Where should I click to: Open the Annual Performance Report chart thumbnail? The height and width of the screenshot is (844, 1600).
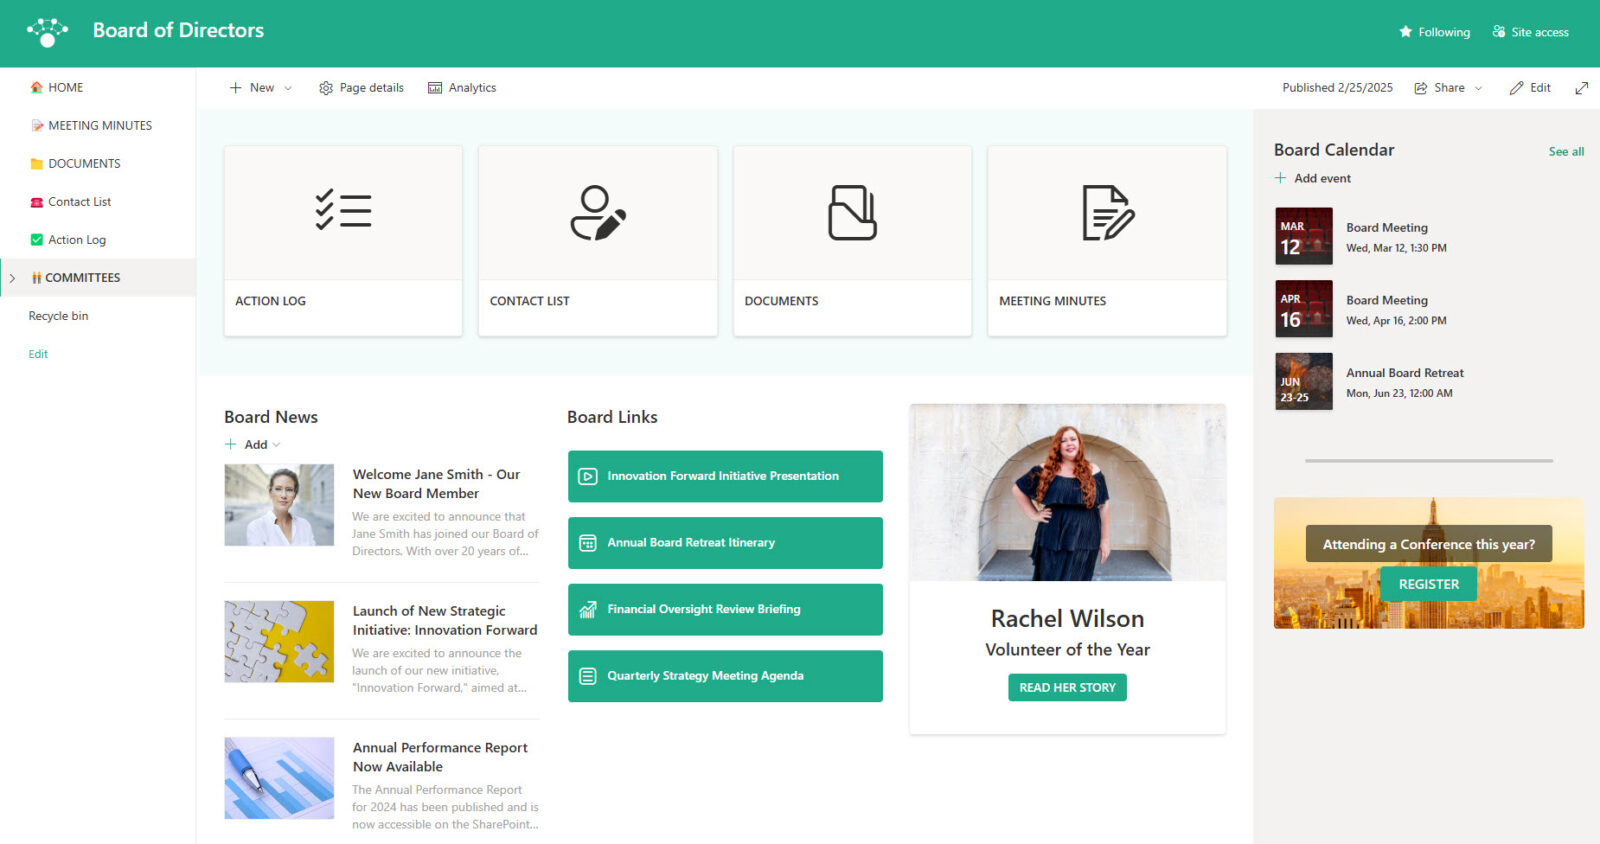[279, 778]
